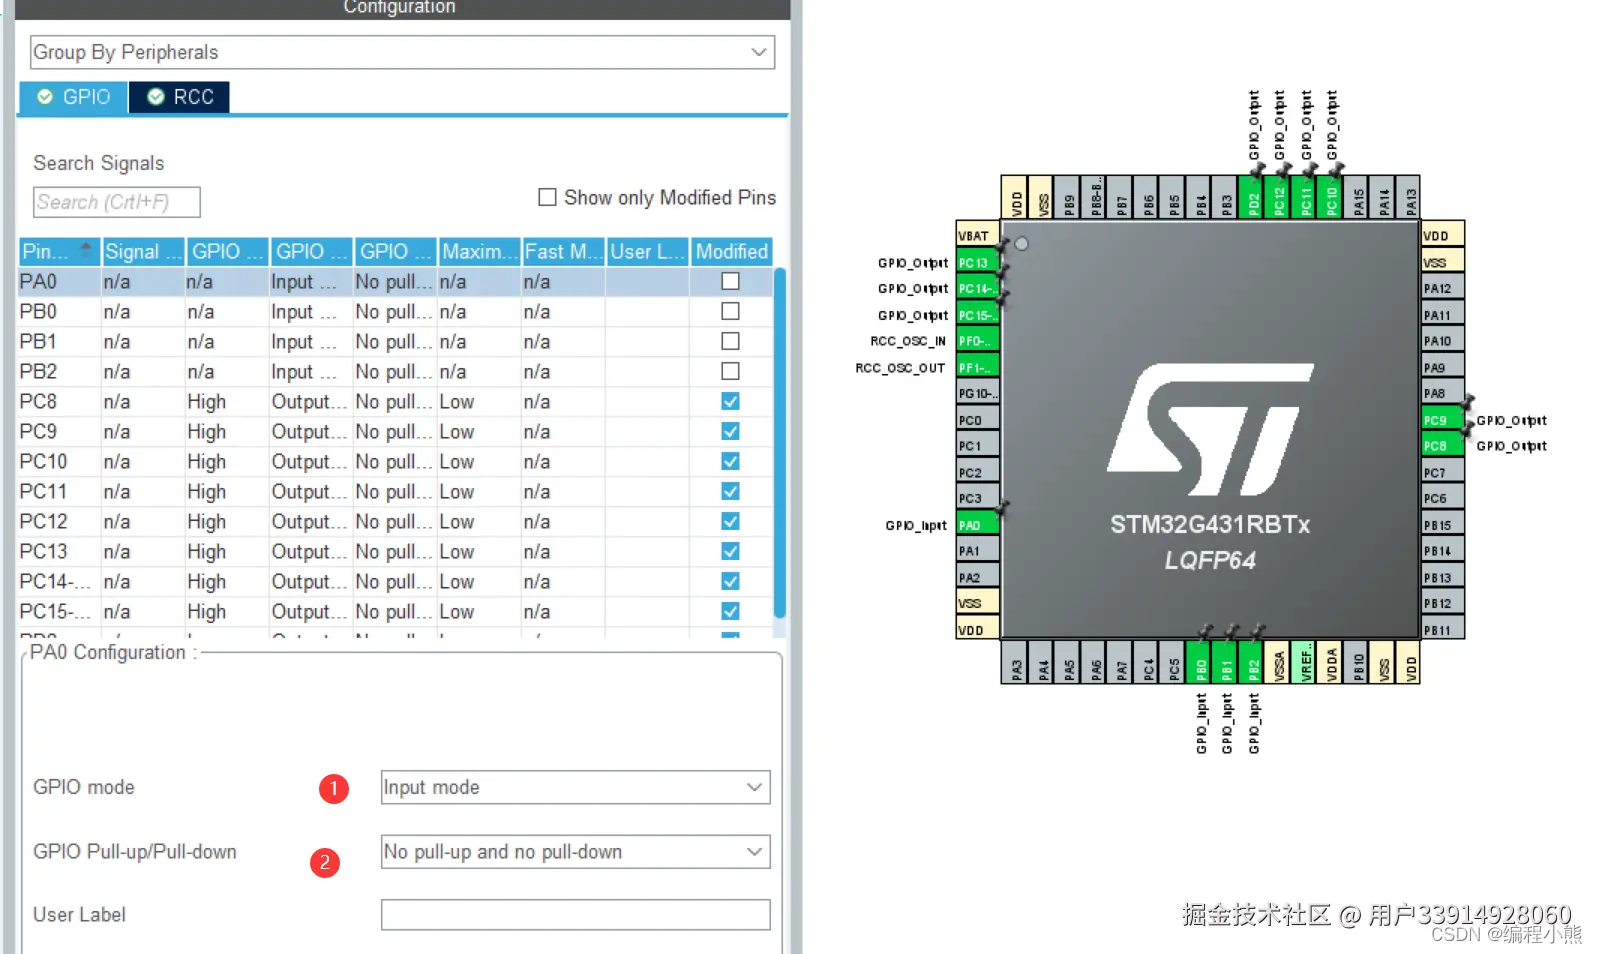Enable Show only Modified Pins checkbox
The height and width of the screenshot is (954, 1597).
click(x=547, y=197)
